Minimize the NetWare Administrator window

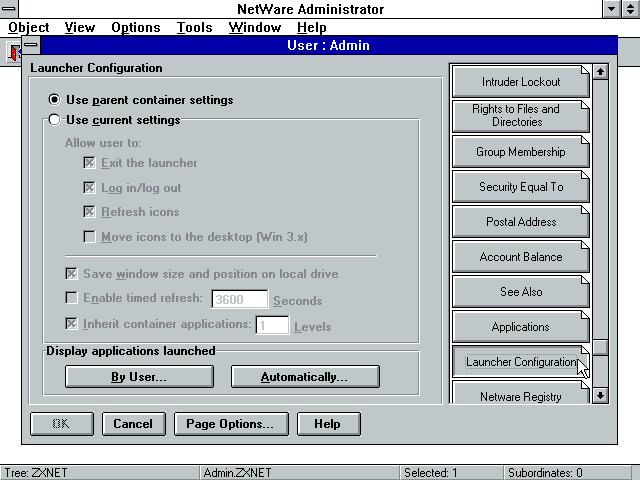tap(612, 9)
